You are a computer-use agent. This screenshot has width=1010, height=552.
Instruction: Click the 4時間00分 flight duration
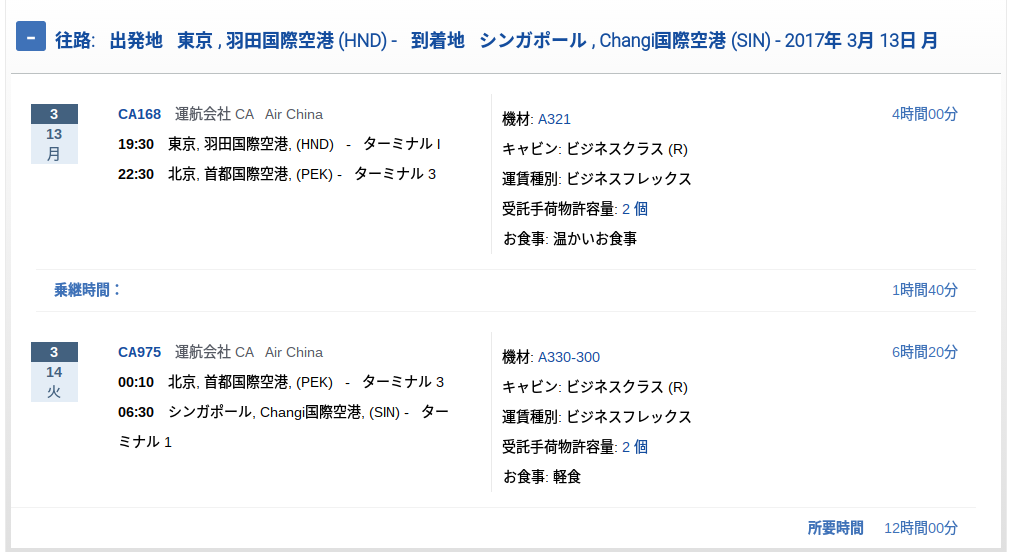924,114
